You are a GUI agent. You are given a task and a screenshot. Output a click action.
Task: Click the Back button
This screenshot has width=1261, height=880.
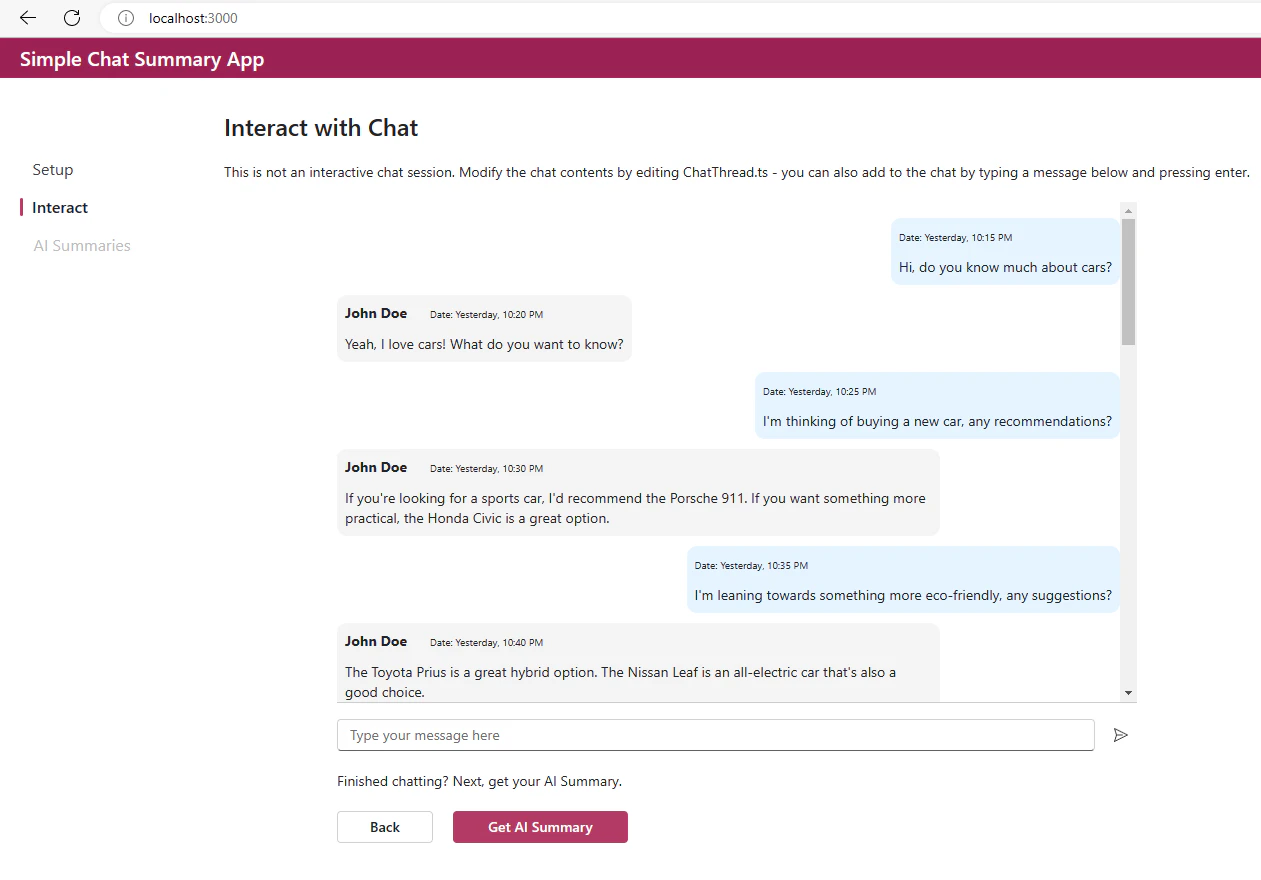pyautogui.click(x=385, y=827)
